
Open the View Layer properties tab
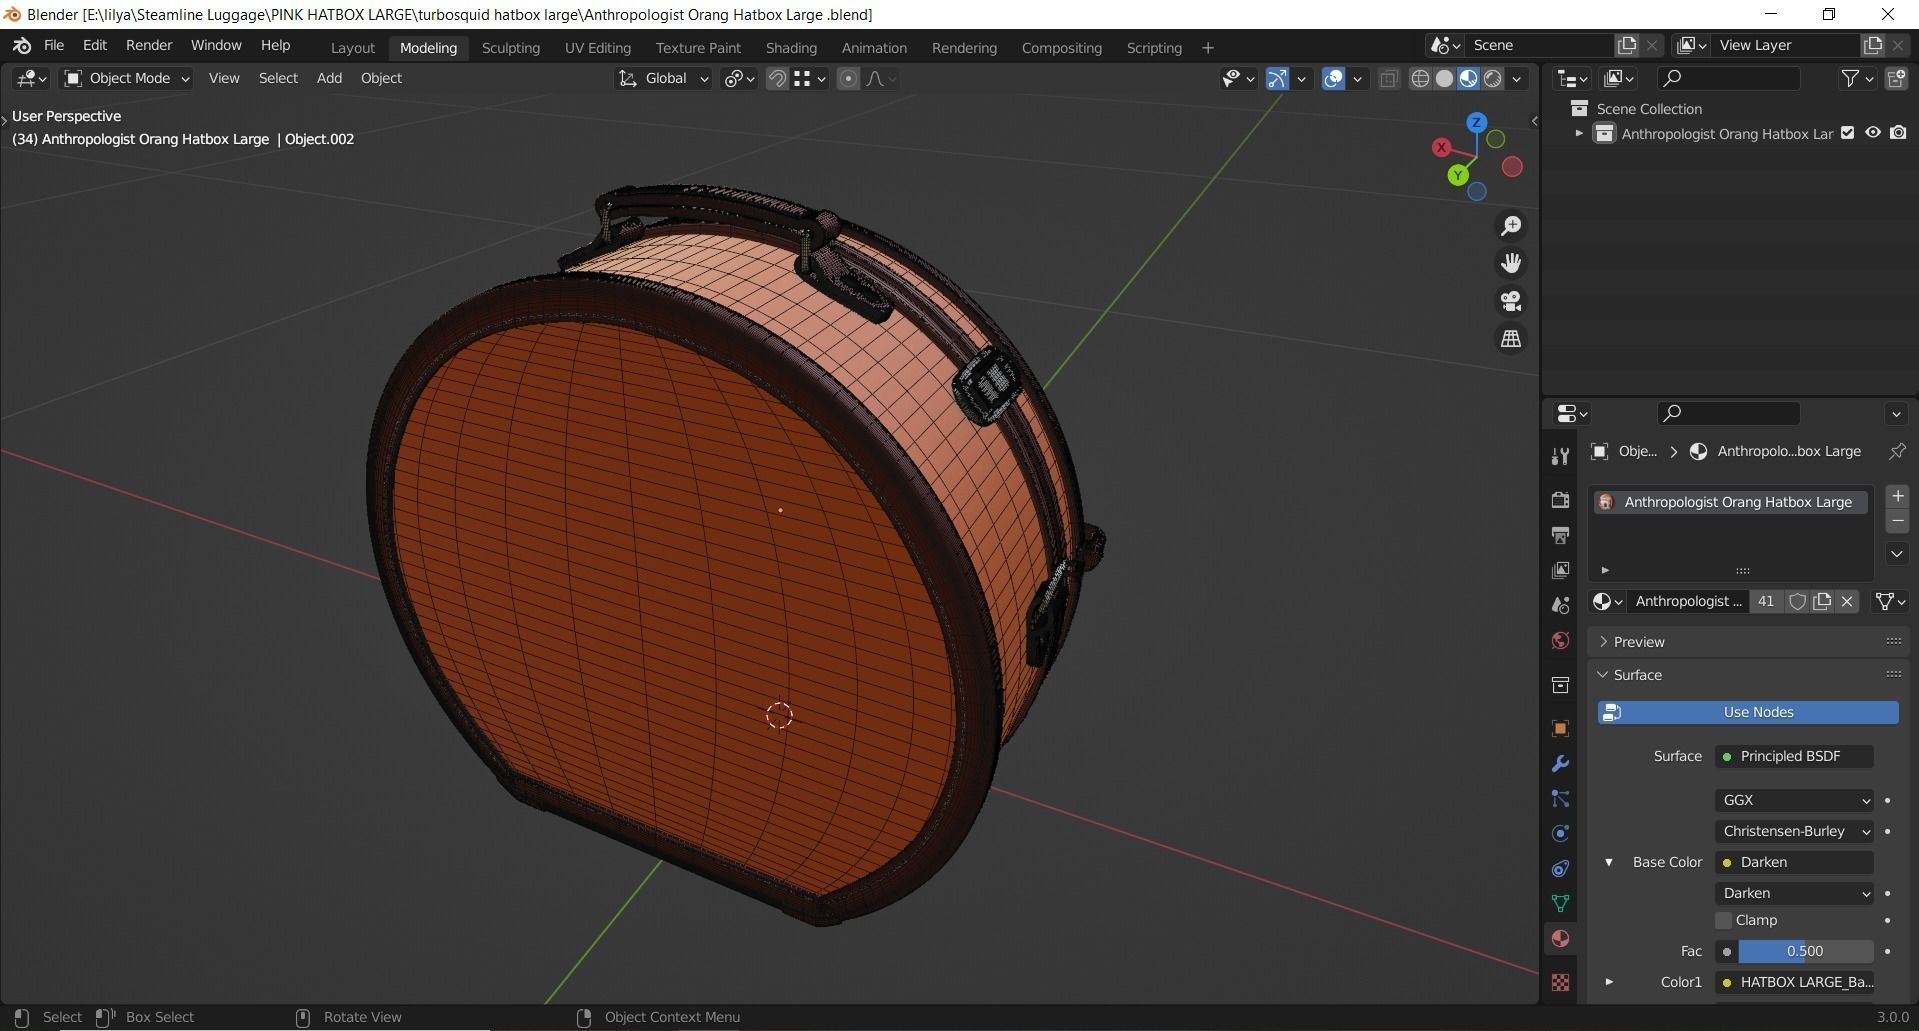coord(1560,570)
